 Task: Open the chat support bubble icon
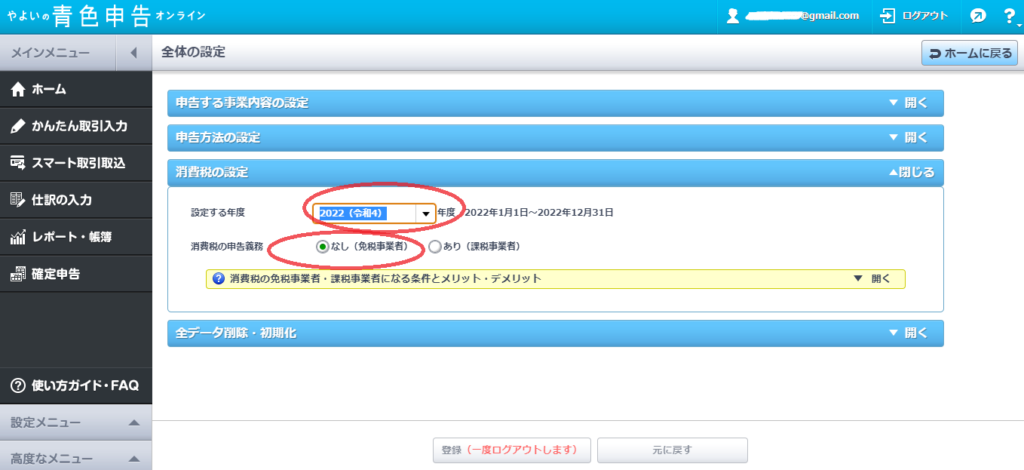pos(978,16)
